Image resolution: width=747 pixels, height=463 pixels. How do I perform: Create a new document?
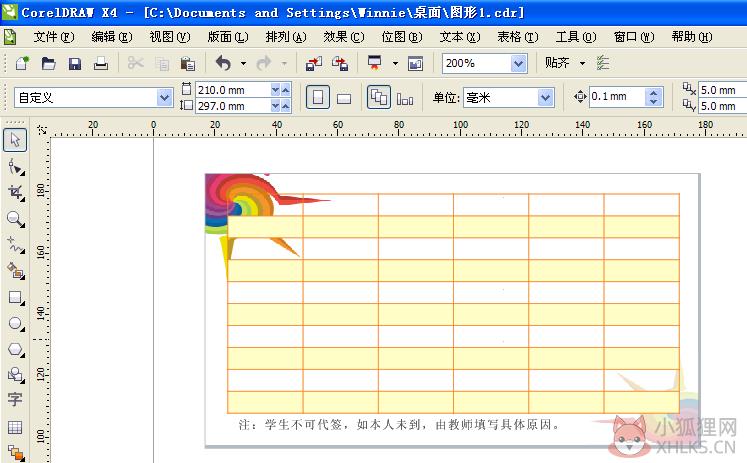point(21,63)
